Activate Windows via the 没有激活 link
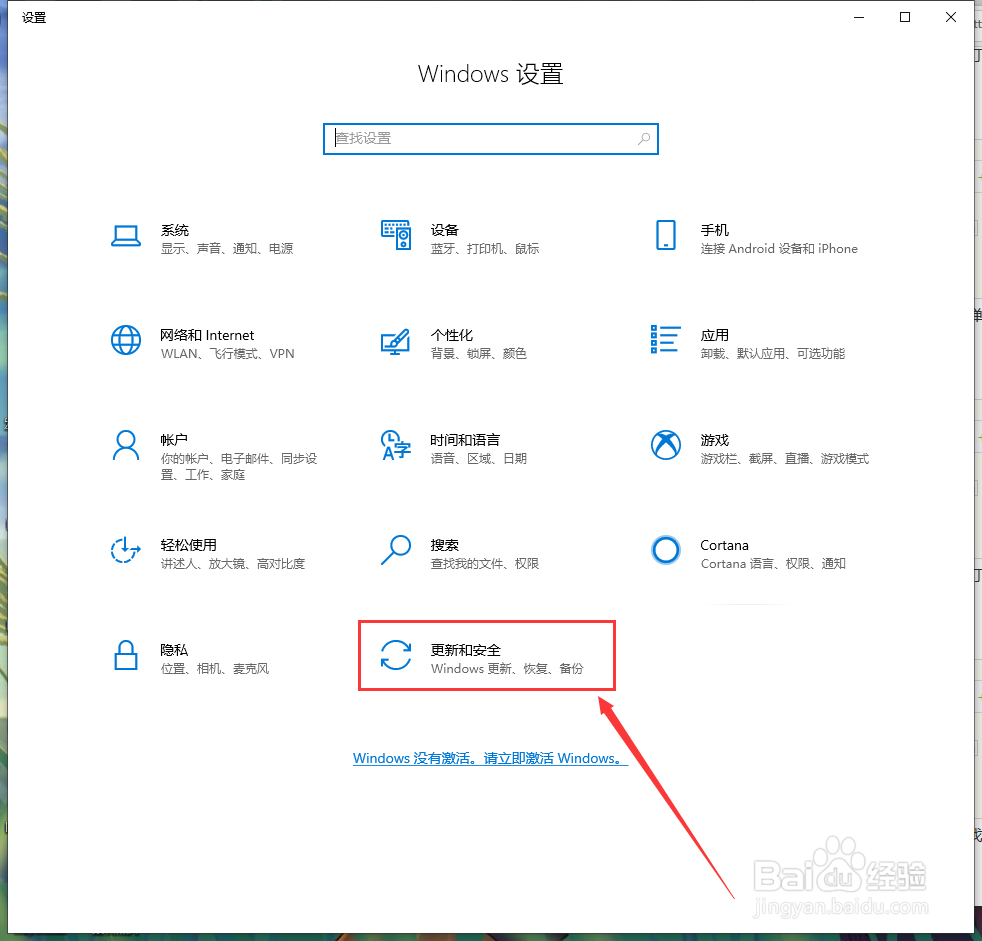 point(490,758)
